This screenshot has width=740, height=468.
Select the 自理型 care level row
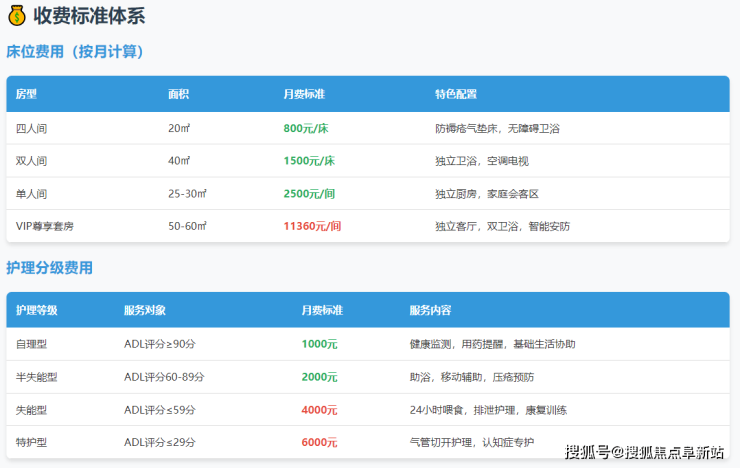[x=32, y=344]
